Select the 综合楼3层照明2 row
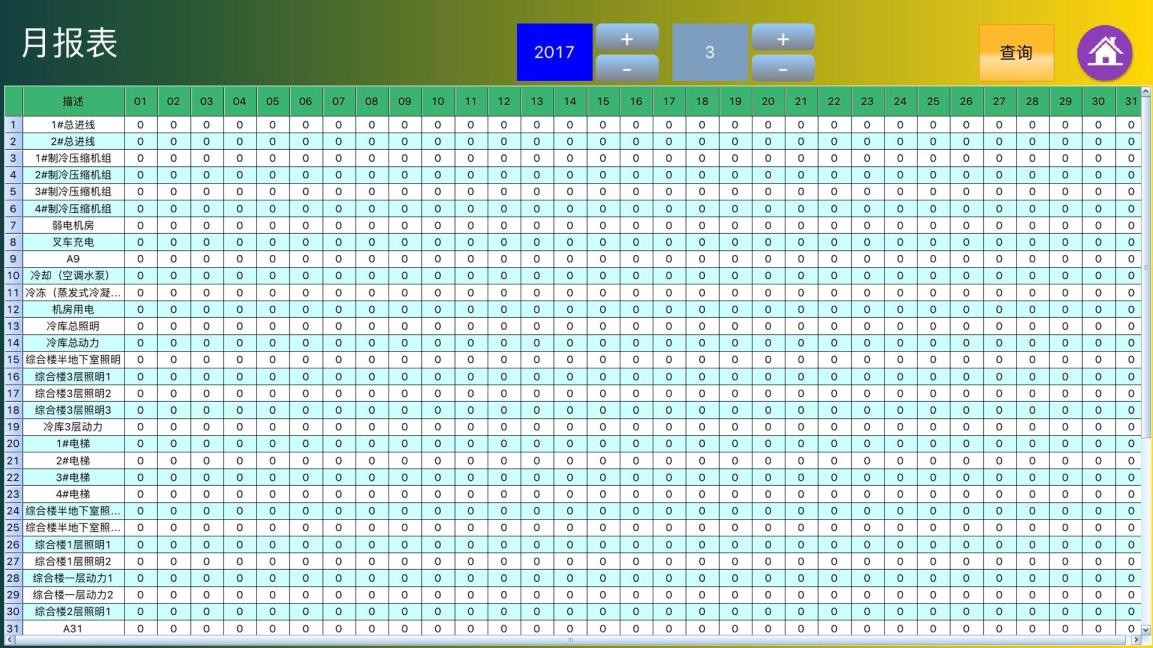The width and height of the screenshot is (1153, 648). click(x=573, y=394)
